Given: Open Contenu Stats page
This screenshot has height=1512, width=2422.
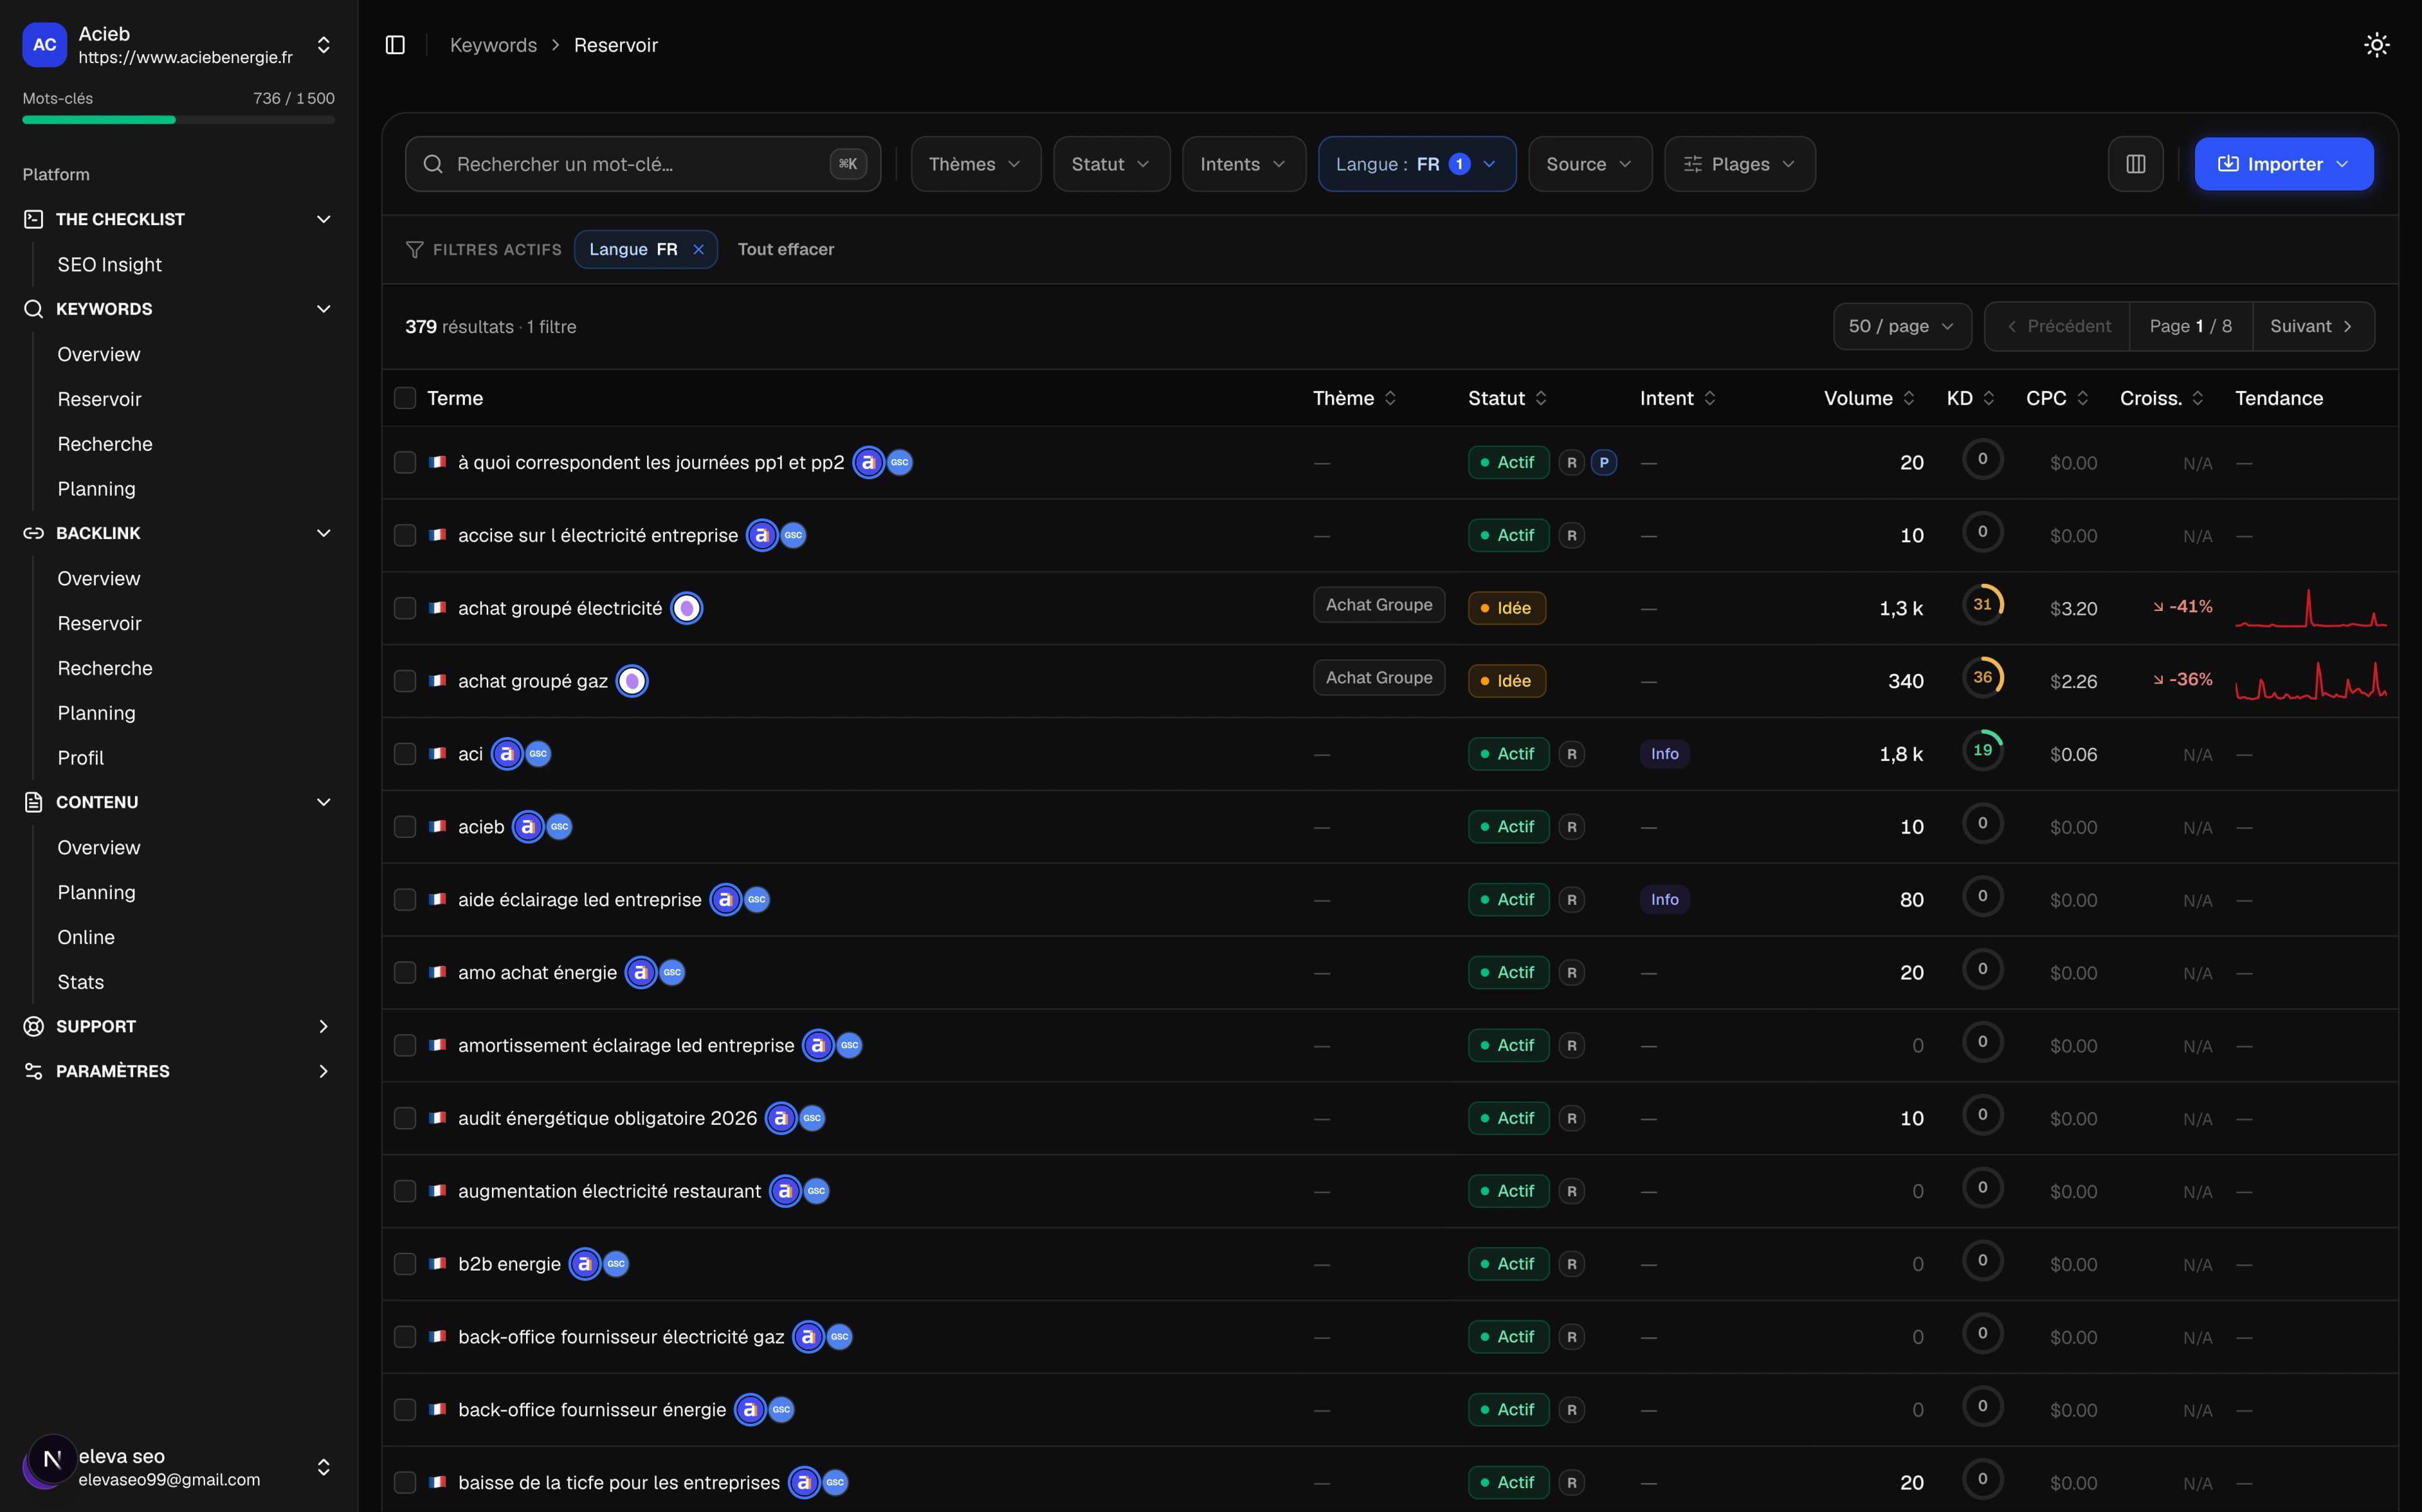Looking at the screenshot, I should pyautogui.click(x=80, y=982).
